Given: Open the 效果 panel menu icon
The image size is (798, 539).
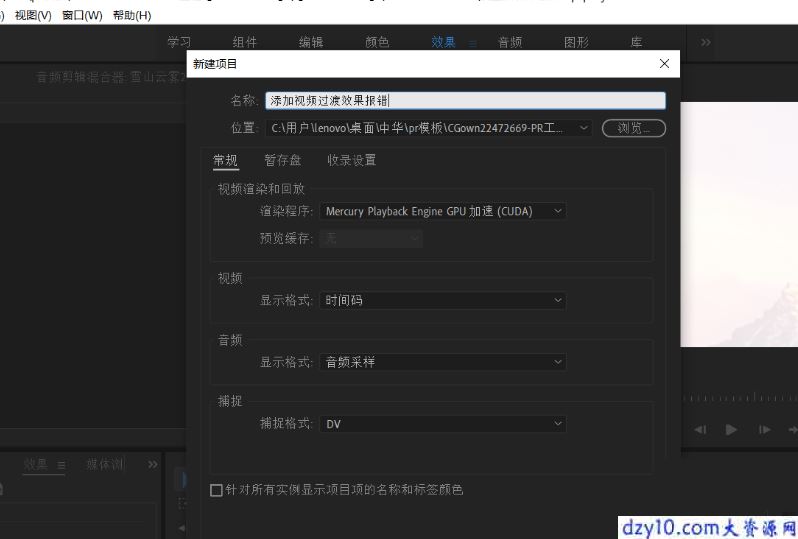Looking at the screenshot, I should pos(61,465).
